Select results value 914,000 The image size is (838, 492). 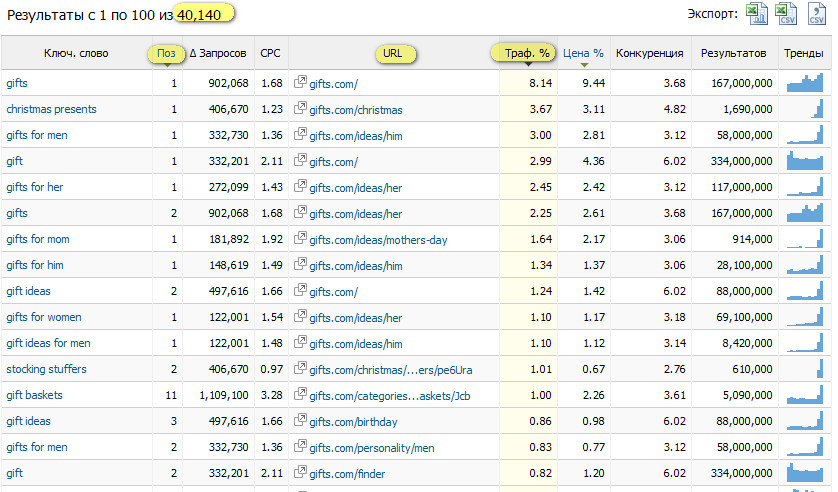[x=752, y=239]
